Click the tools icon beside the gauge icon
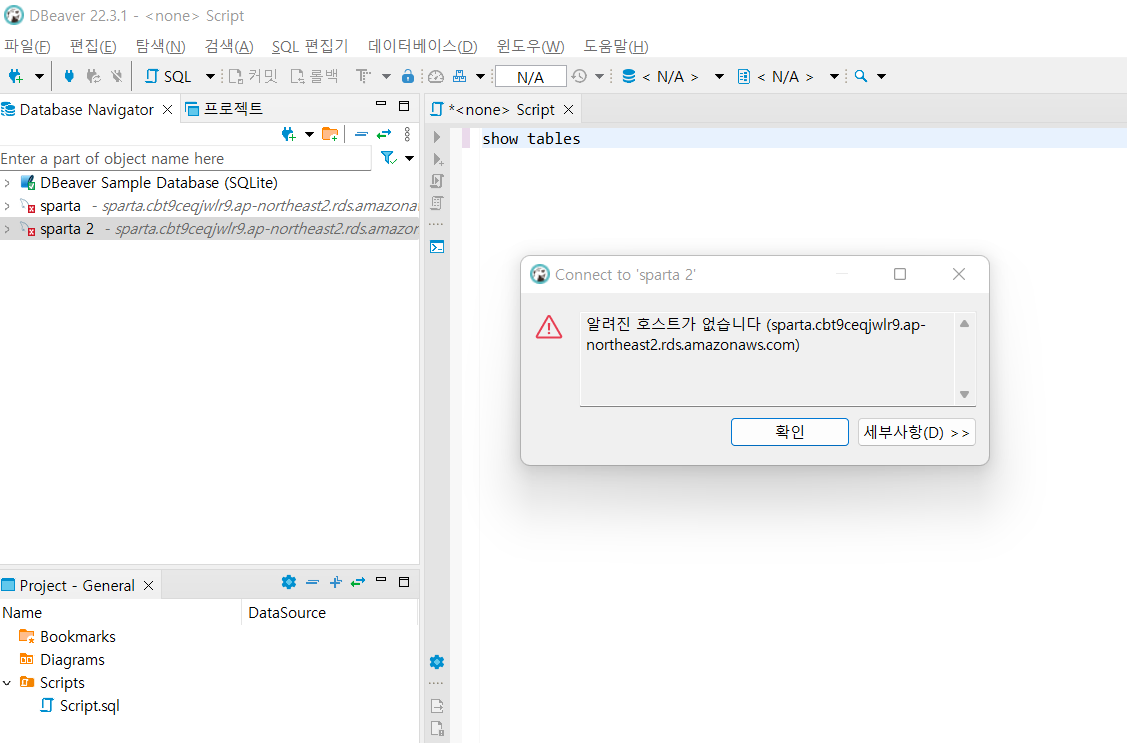Image resolution: width=1127 pixels, height=743 pixels. point(460,76)
